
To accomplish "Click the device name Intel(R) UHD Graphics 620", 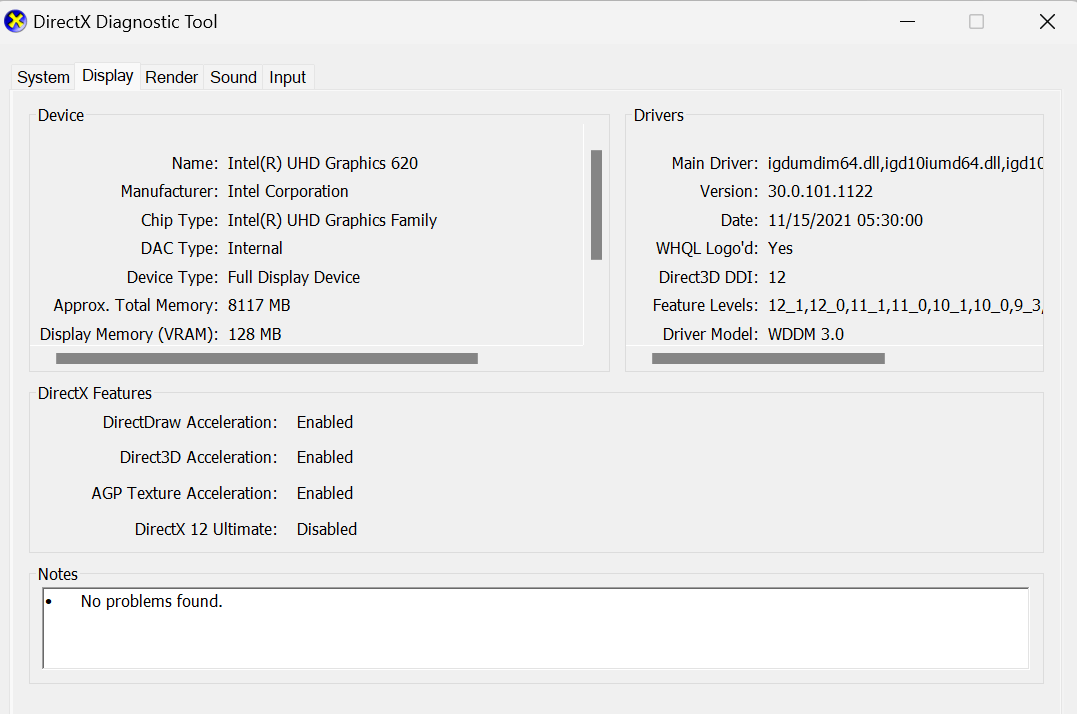I will coord(323,163).
